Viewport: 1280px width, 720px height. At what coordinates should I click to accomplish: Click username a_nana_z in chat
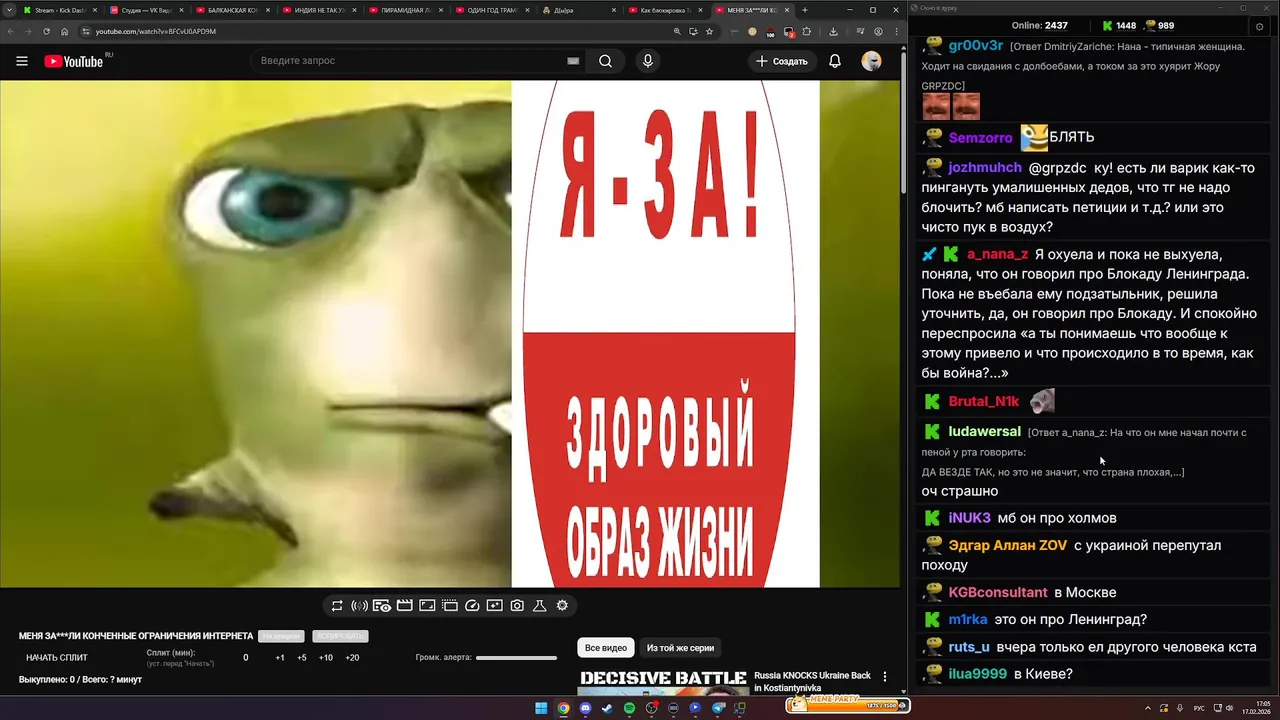click(997, 254)
